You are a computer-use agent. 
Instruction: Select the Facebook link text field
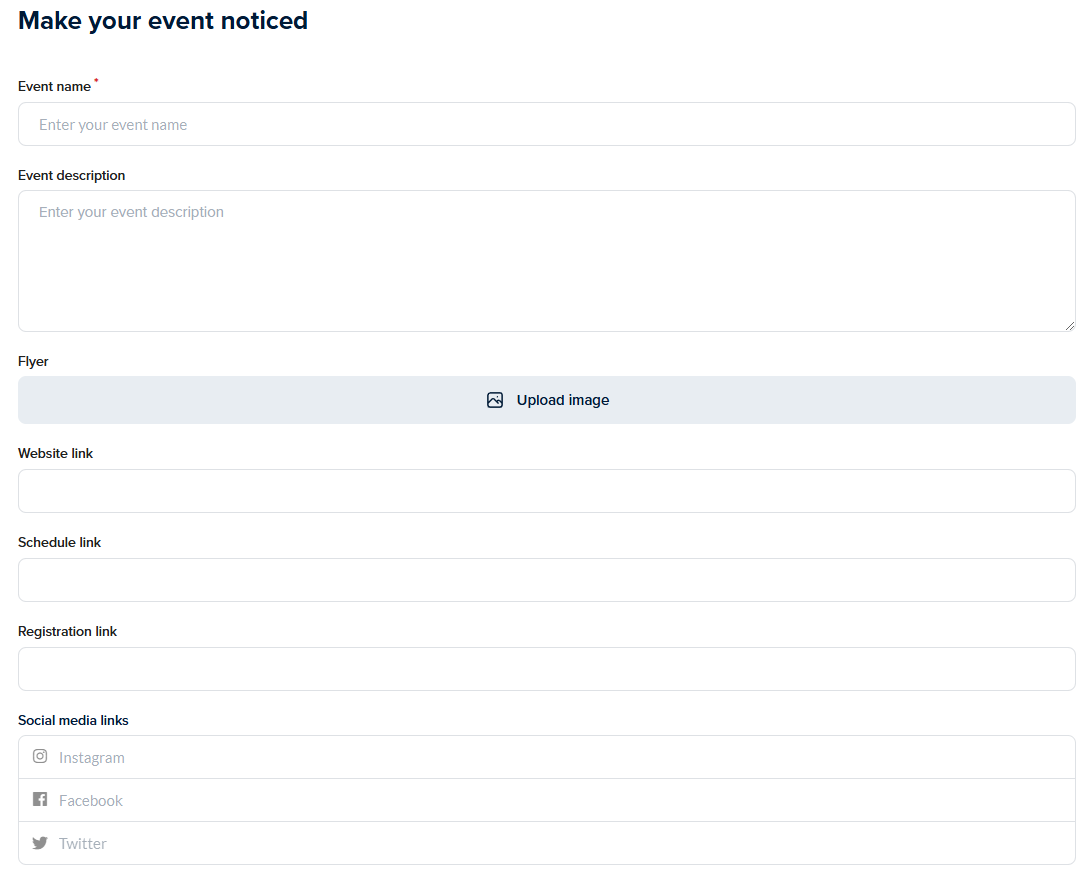pos(560,801)
